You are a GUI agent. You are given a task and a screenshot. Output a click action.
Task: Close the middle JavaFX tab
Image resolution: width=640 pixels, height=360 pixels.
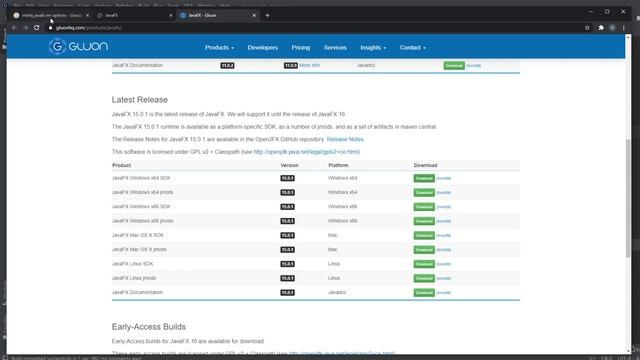(x=171, y=16)
